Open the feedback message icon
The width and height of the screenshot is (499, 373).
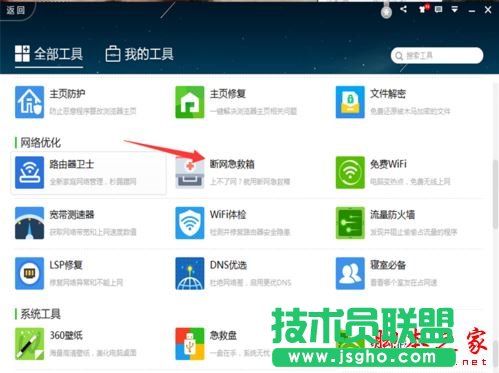(x=439, y=9)
